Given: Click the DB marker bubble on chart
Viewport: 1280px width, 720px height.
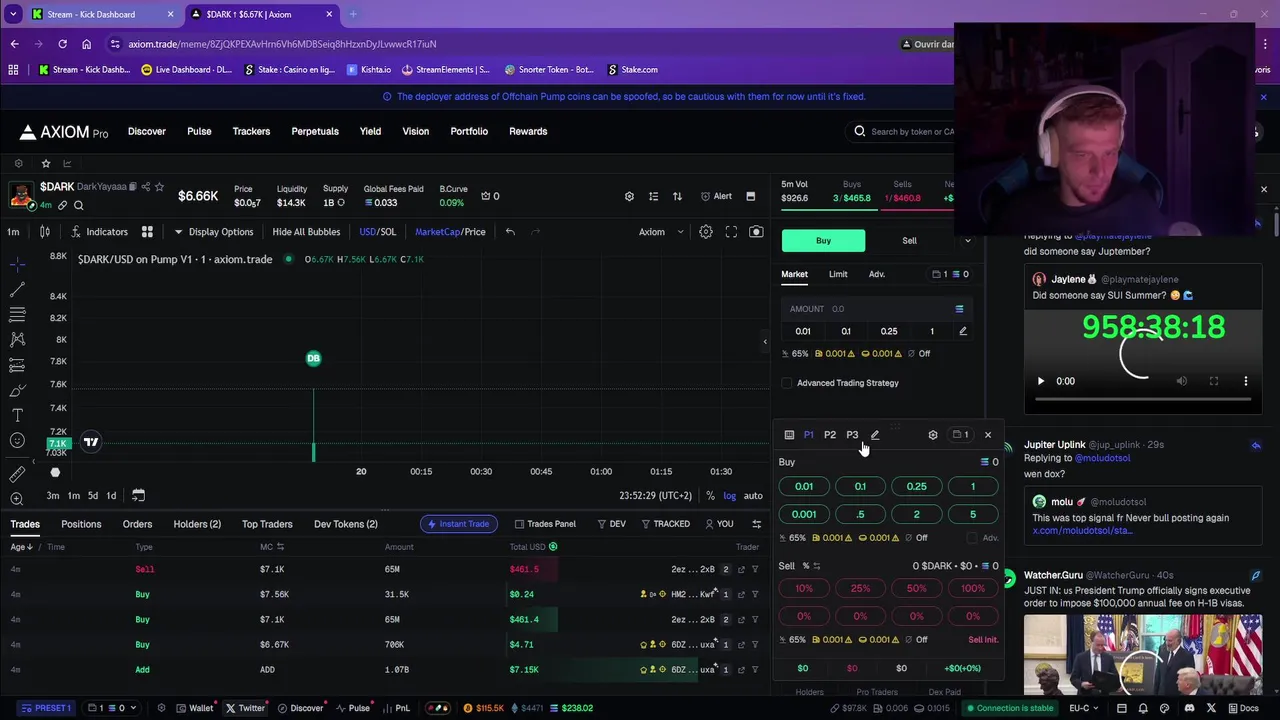Looking at the screenshot, I should point(313,358).
